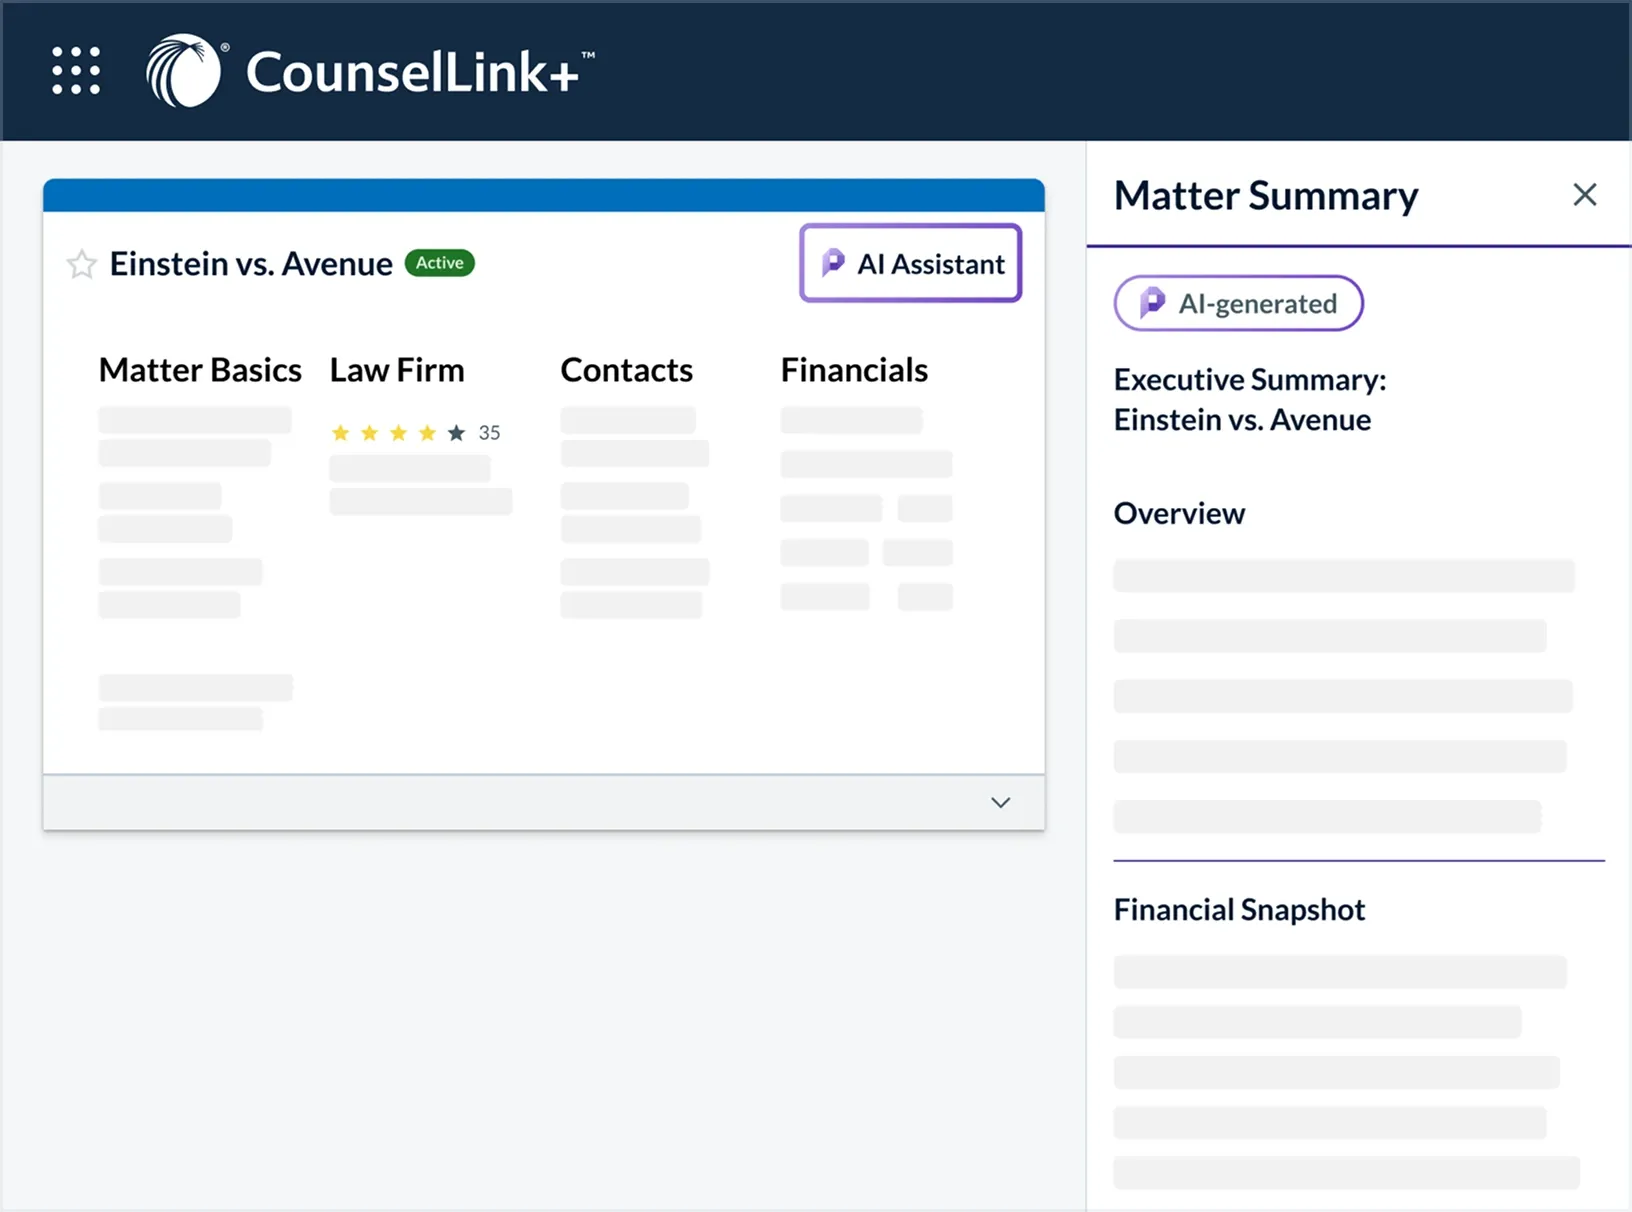Select the fourth rating star
The width and height of the screenshot is (1632, 1212).
pyautogui.click(x=427, y=432)
